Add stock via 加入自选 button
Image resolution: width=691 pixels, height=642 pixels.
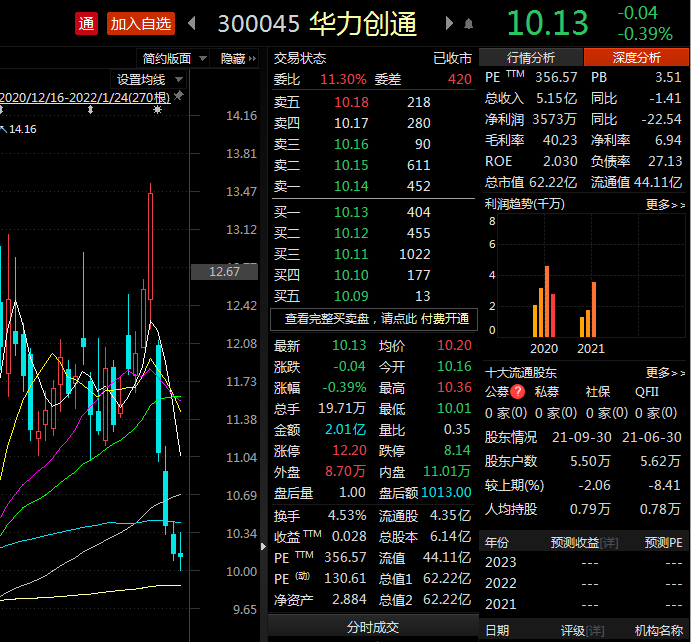click(x=141, y=23)
